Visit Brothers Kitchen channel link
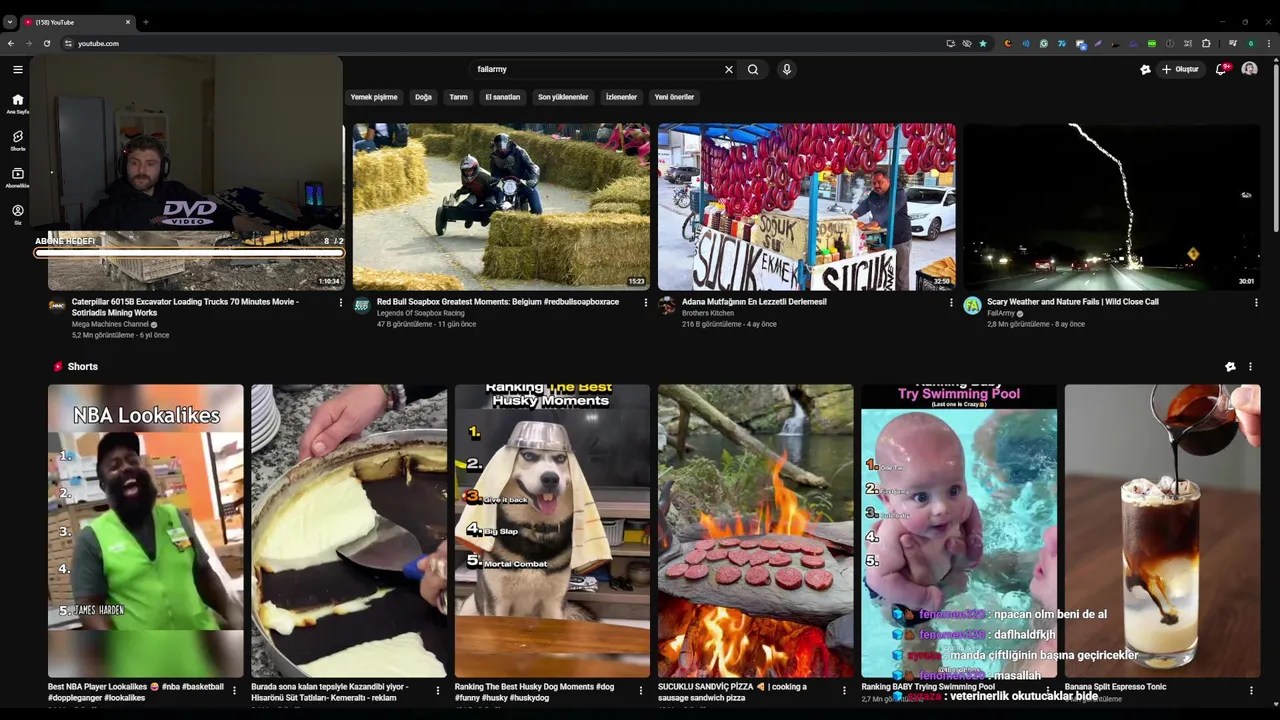 click(x=708, y=313)
